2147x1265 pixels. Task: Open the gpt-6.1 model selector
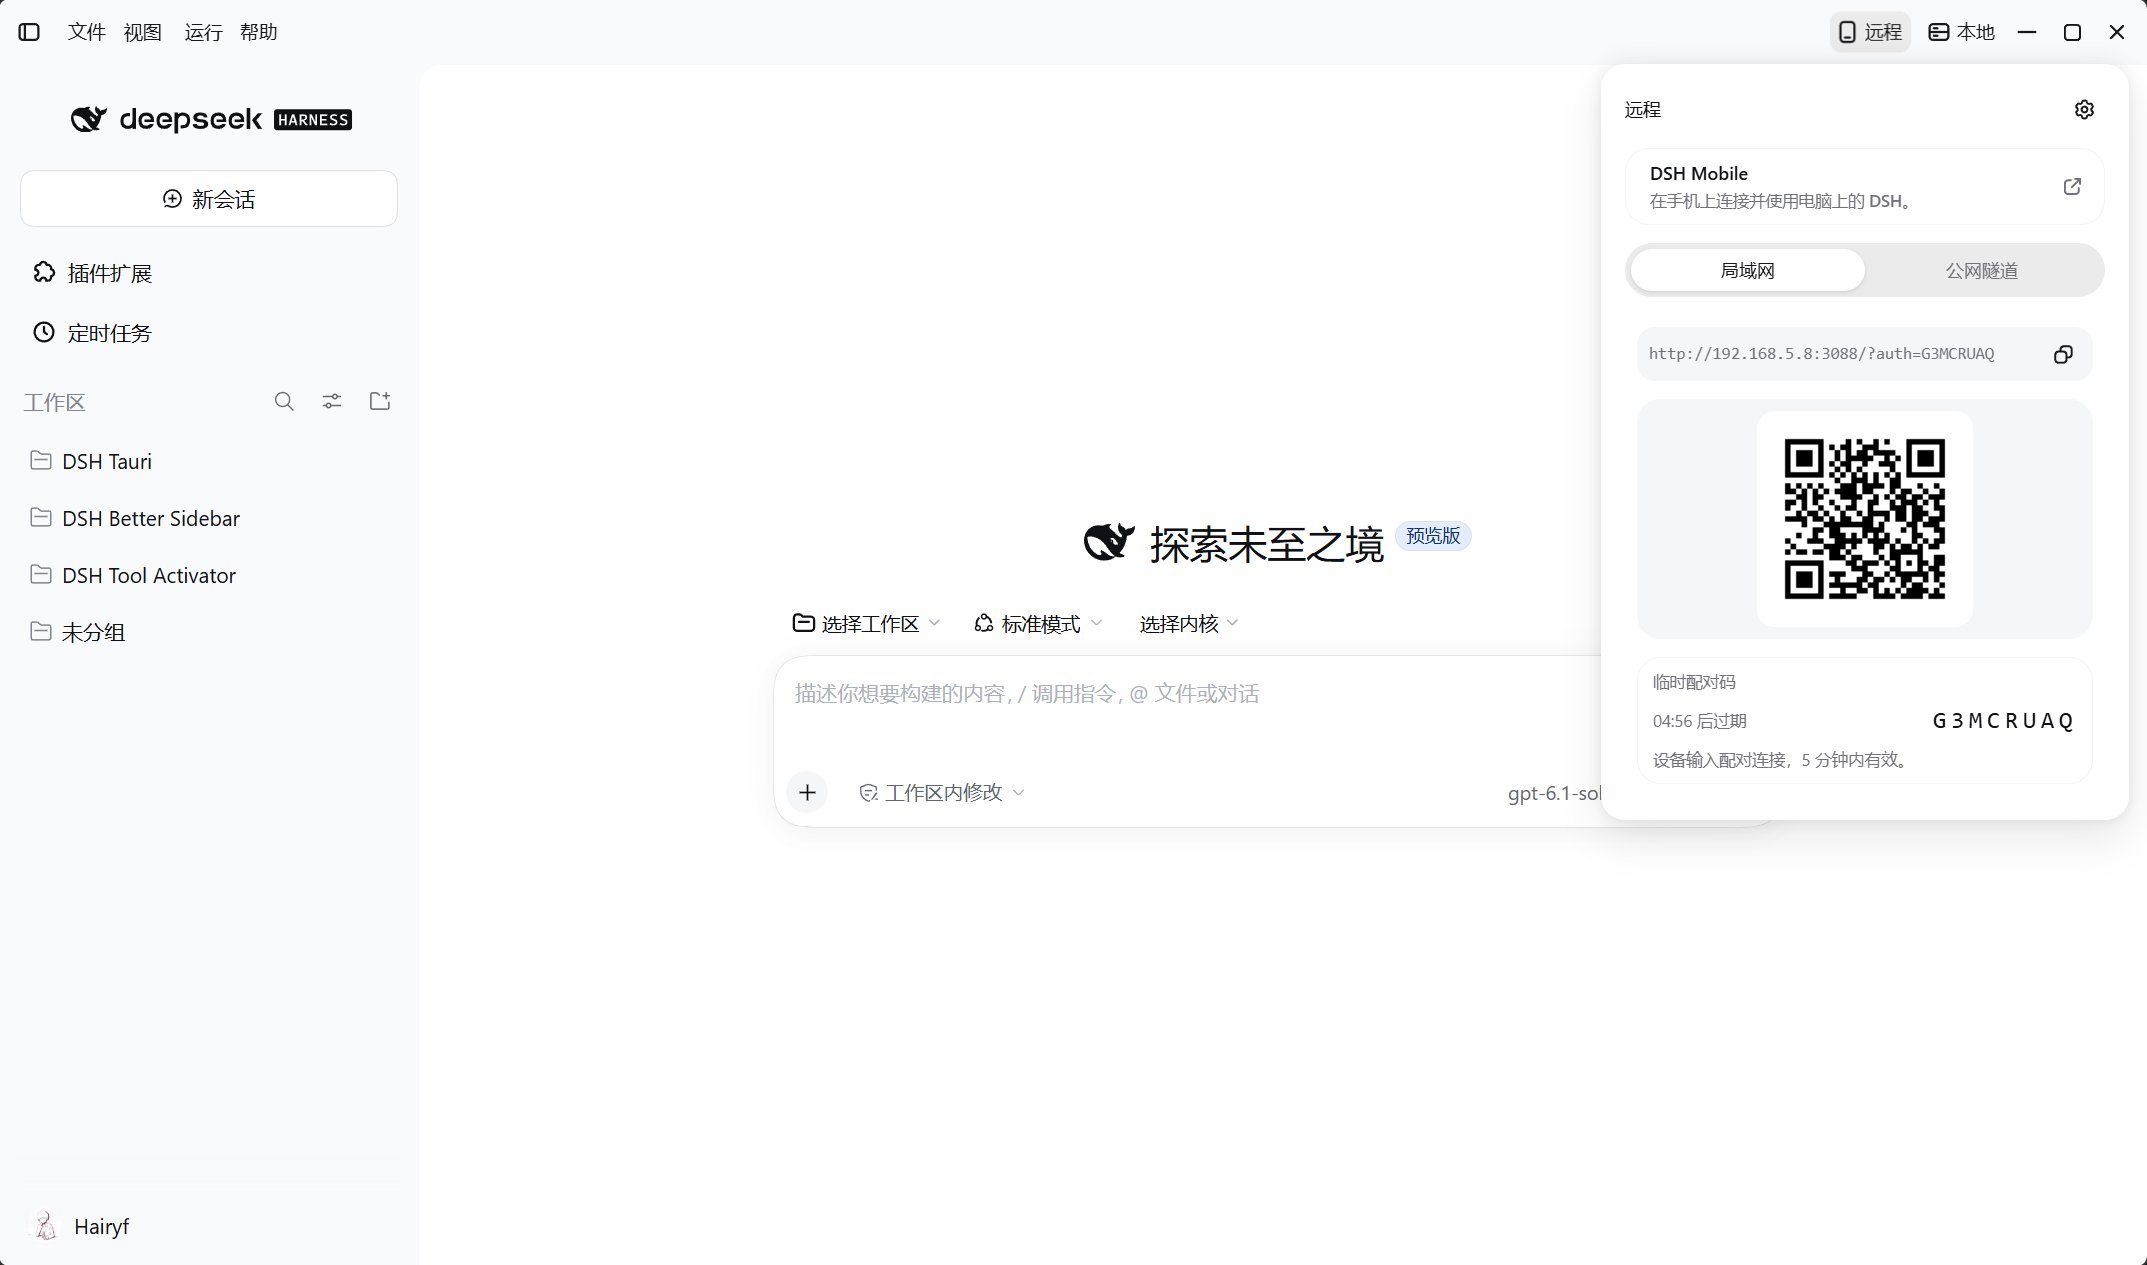tap(1554, 793)
